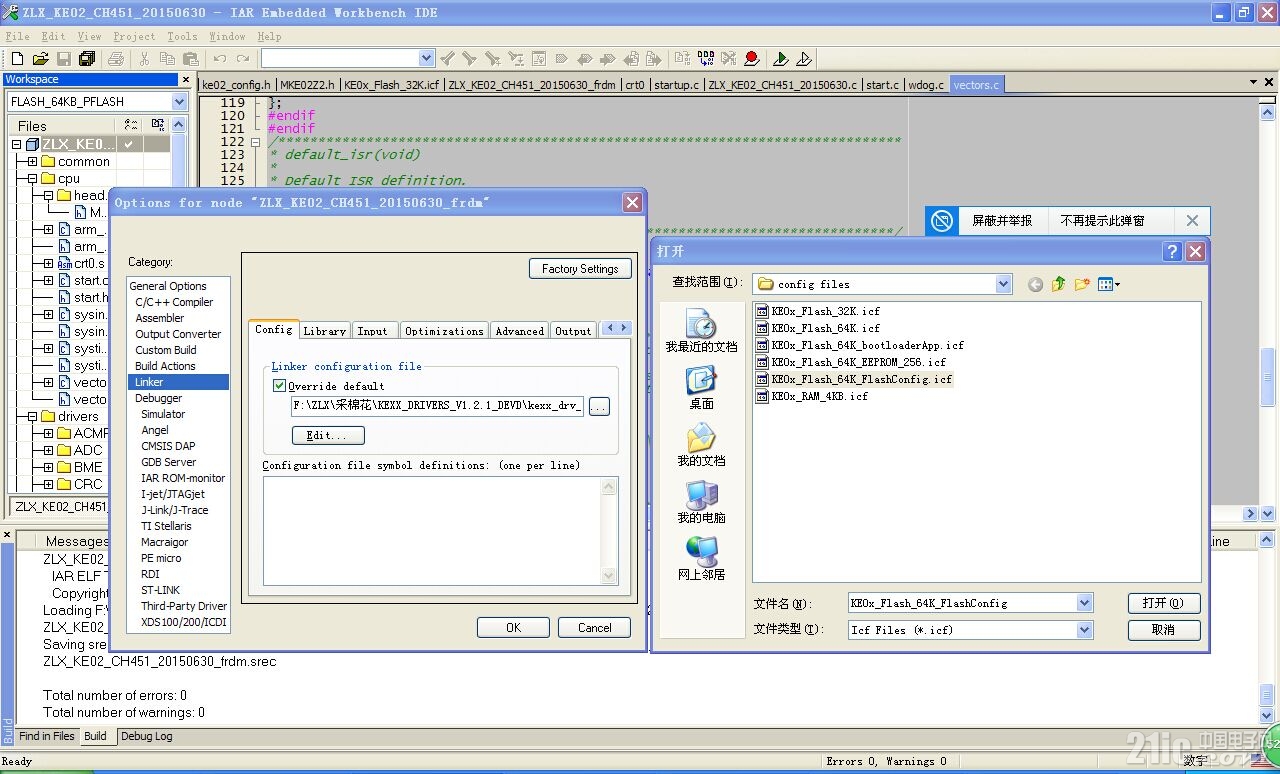Click the Save All toolbar icon
This screenshot has height=774, width=1280.
tap(87, 59)
